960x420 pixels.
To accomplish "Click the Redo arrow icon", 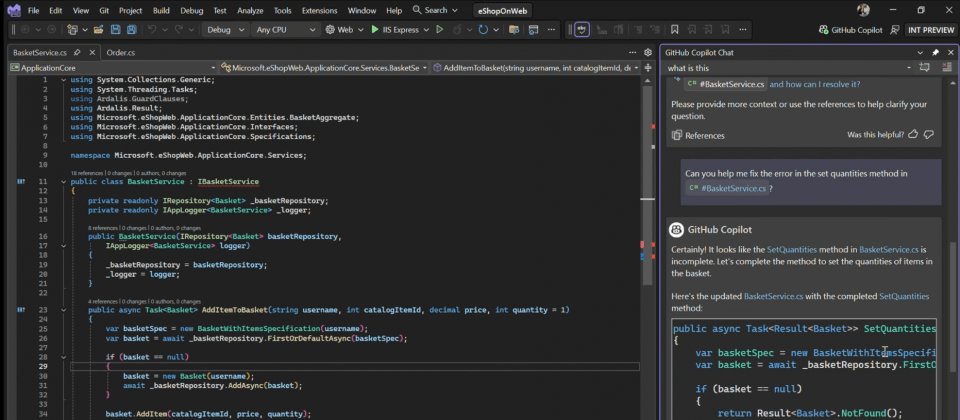I will [x=179, y=29].
